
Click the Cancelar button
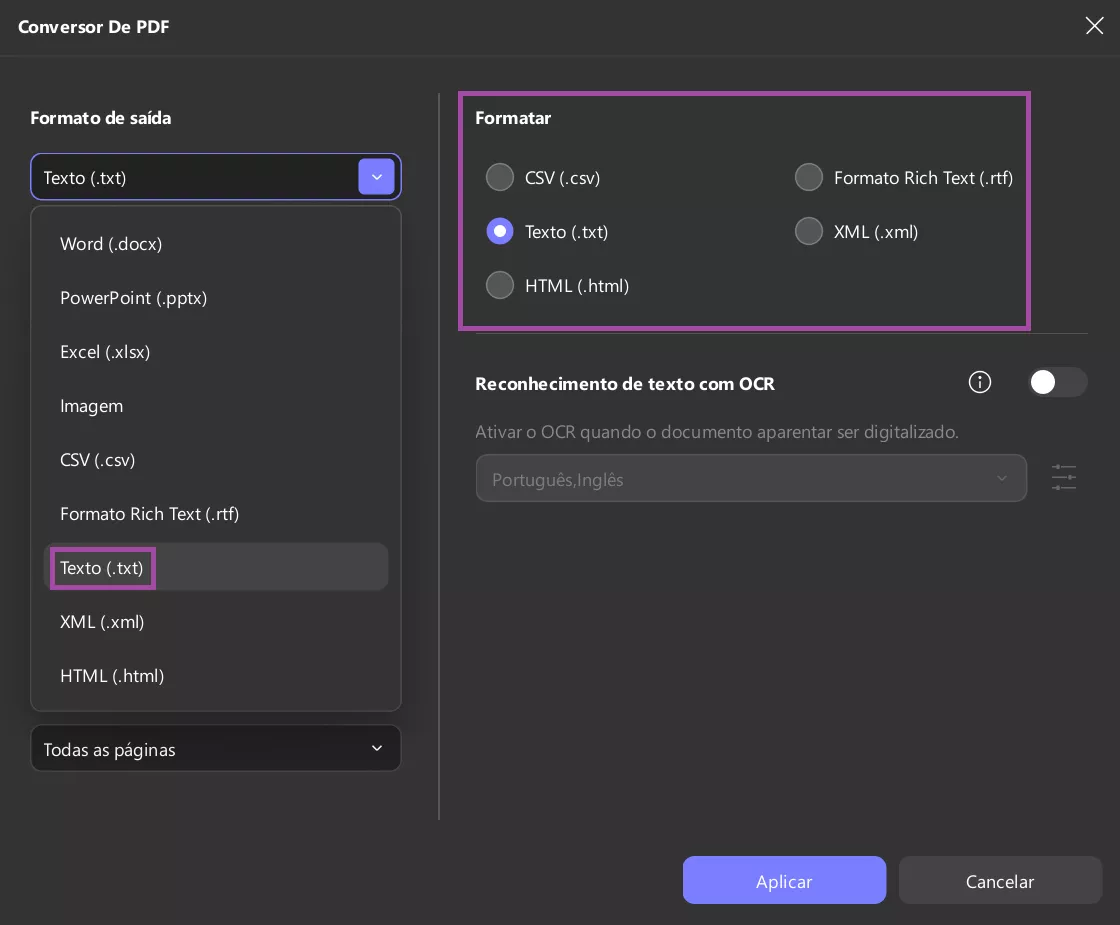[x=1000, y=880]
